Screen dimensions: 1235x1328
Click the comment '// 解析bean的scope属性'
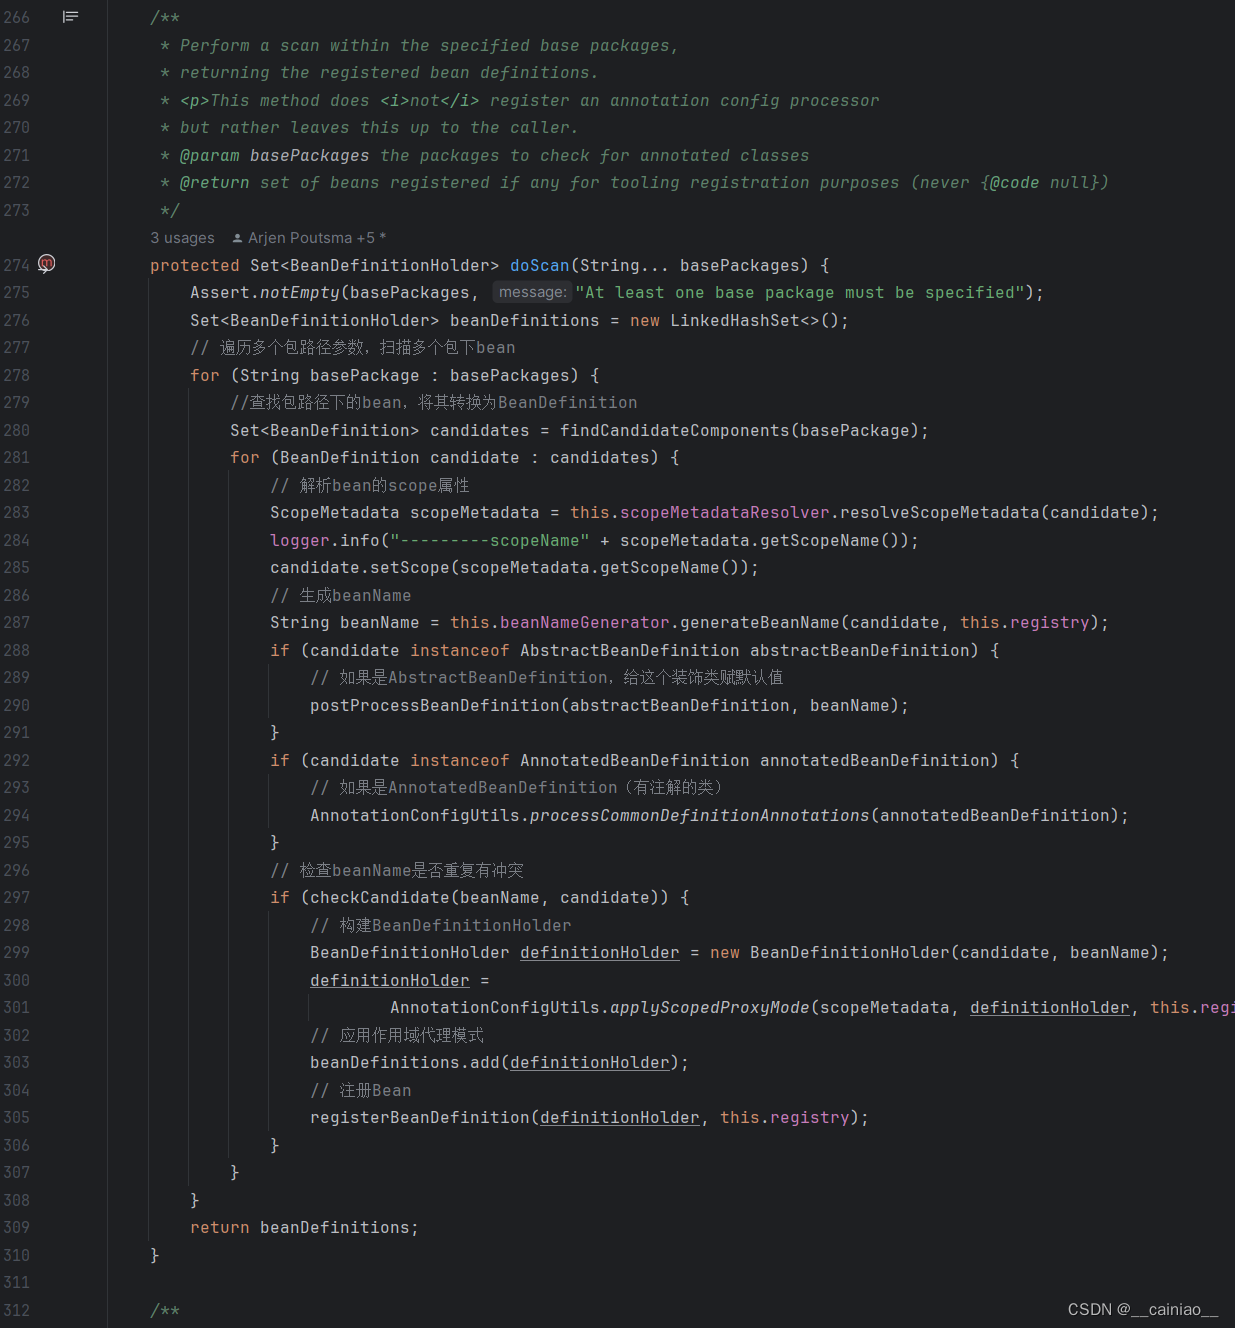click(x=370, y=485)
